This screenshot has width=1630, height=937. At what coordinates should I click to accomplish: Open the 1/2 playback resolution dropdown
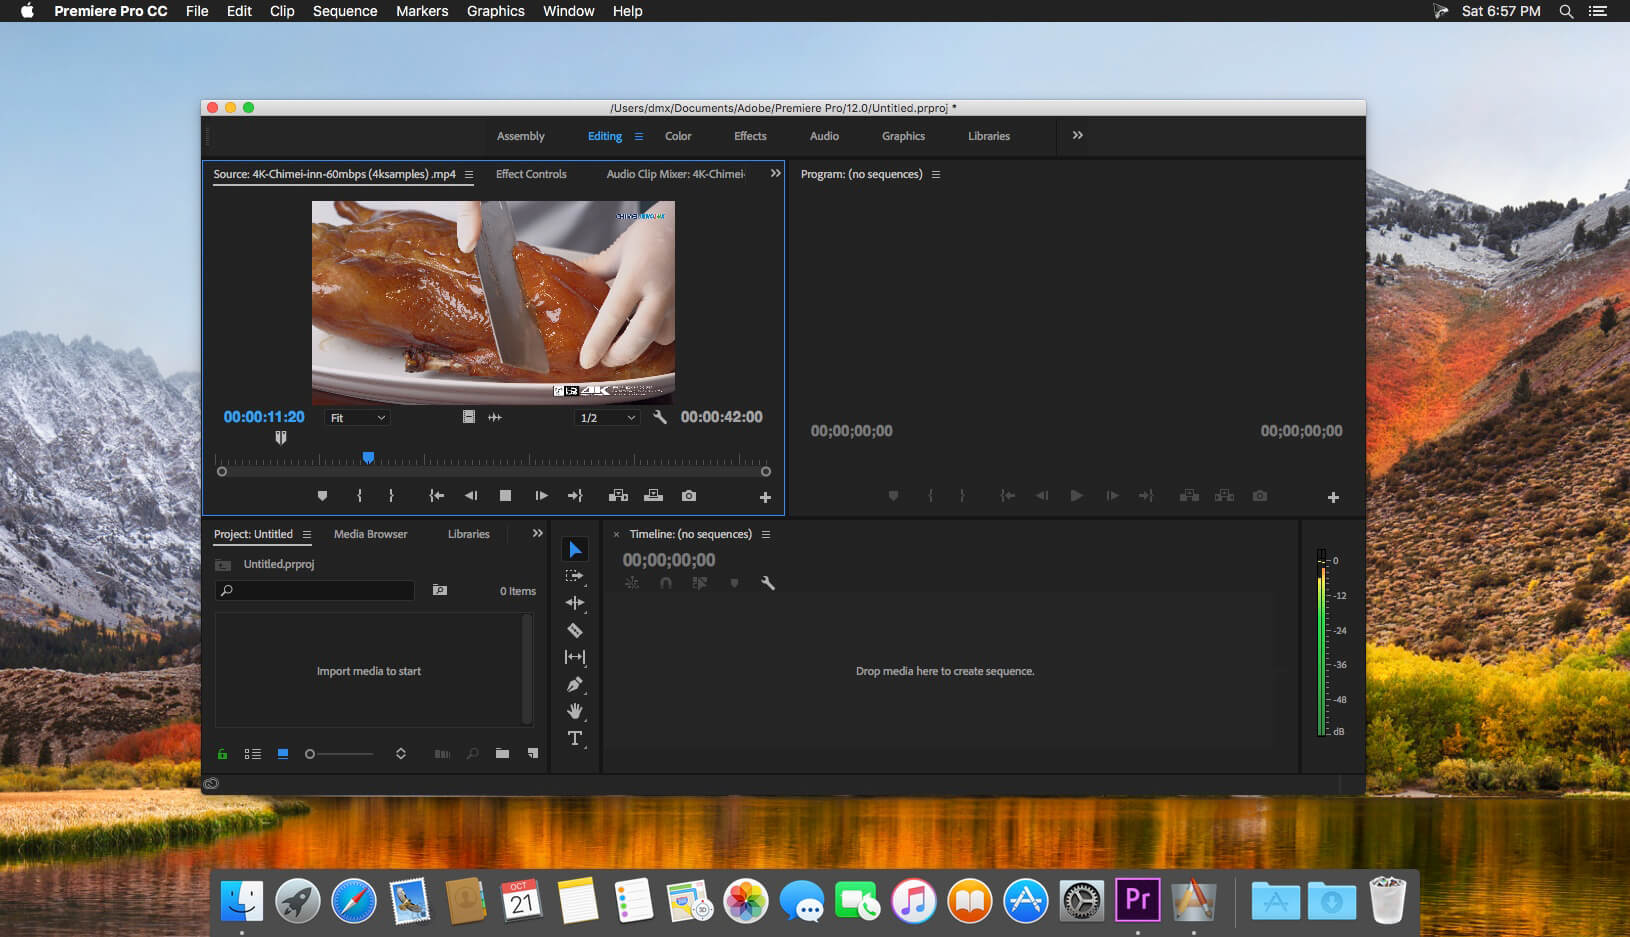click(x=607, y=418)
